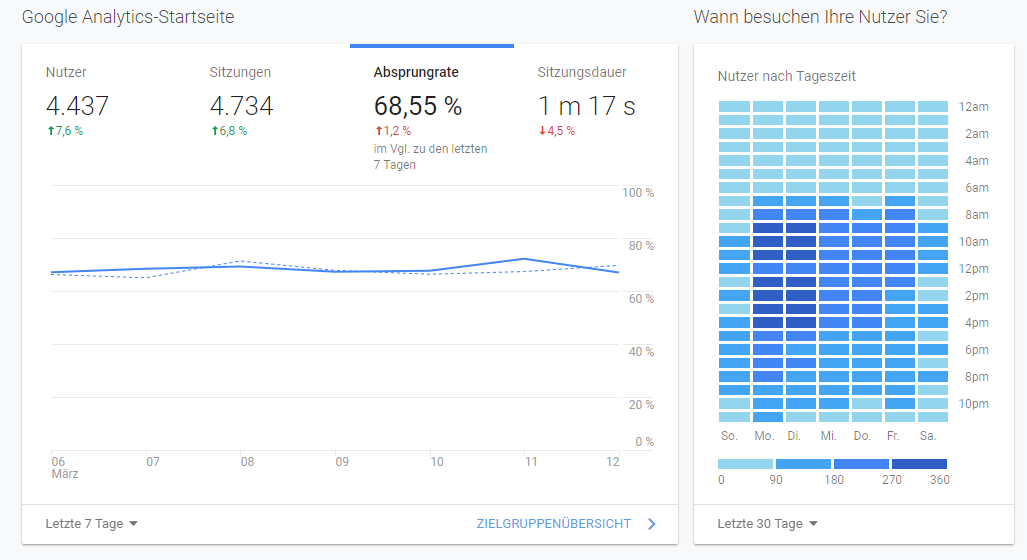Click the caret next to Letzte 30 Tage
The width and height of the screenshot is (1027, 560).
point(813,524)
